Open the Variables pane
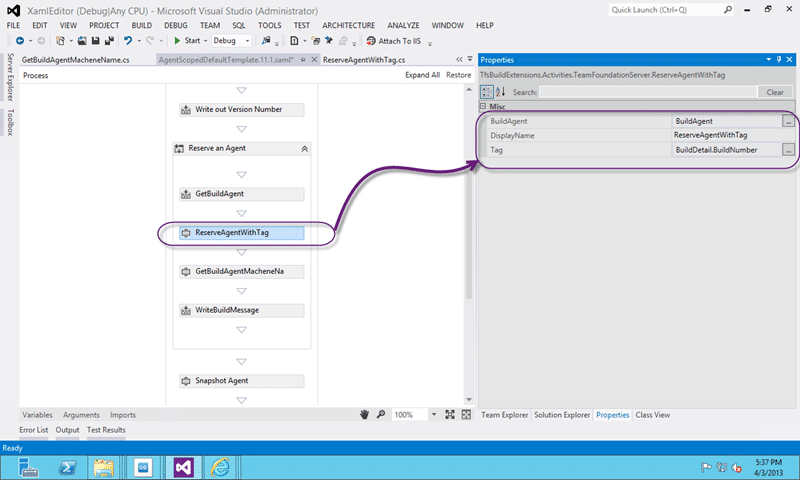The image size is (800, 480). [x=37, y=415]
